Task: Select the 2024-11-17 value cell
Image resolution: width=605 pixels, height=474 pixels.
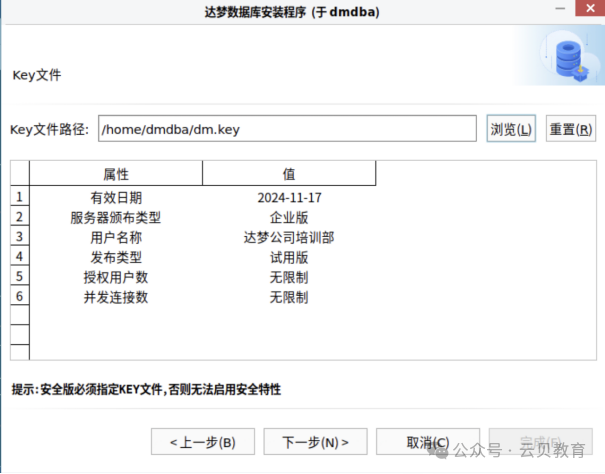Action: pos(289,198)
